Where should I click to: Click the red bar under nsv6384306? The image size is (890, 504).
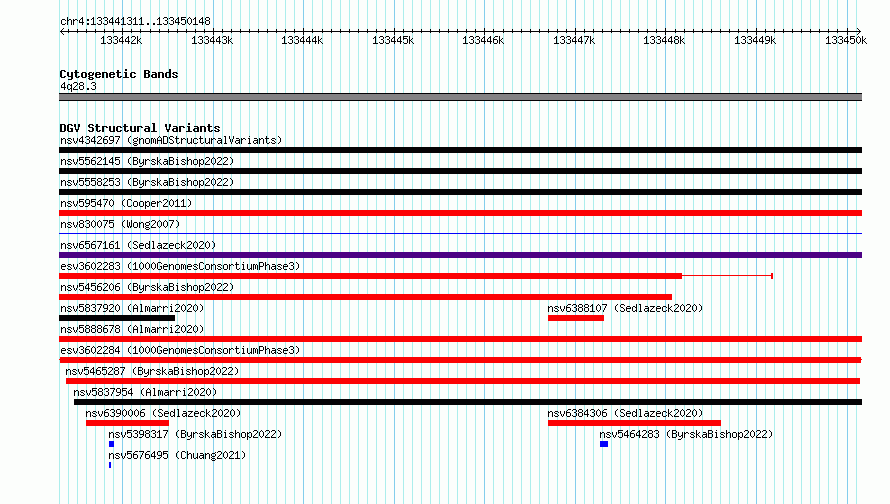pyautogui.click(x=634, y=423)
